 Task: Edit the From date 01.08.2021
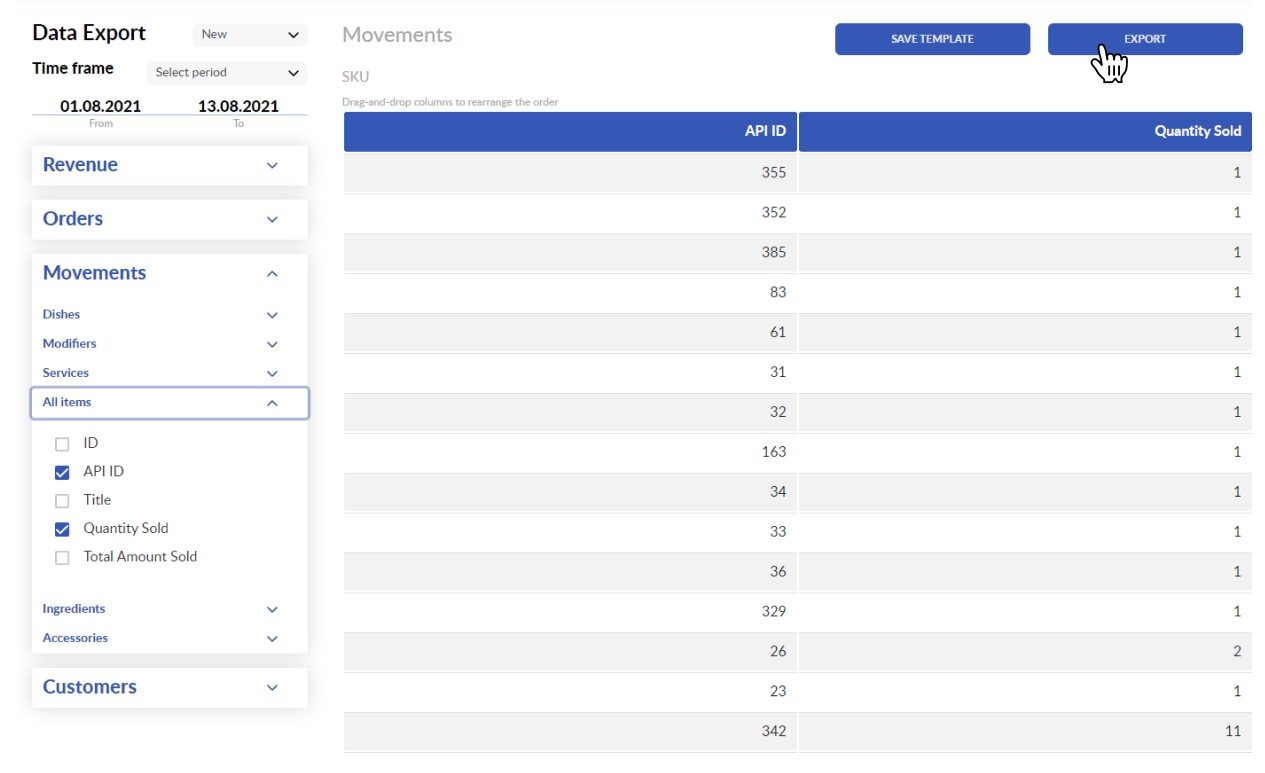click(101, 106)
